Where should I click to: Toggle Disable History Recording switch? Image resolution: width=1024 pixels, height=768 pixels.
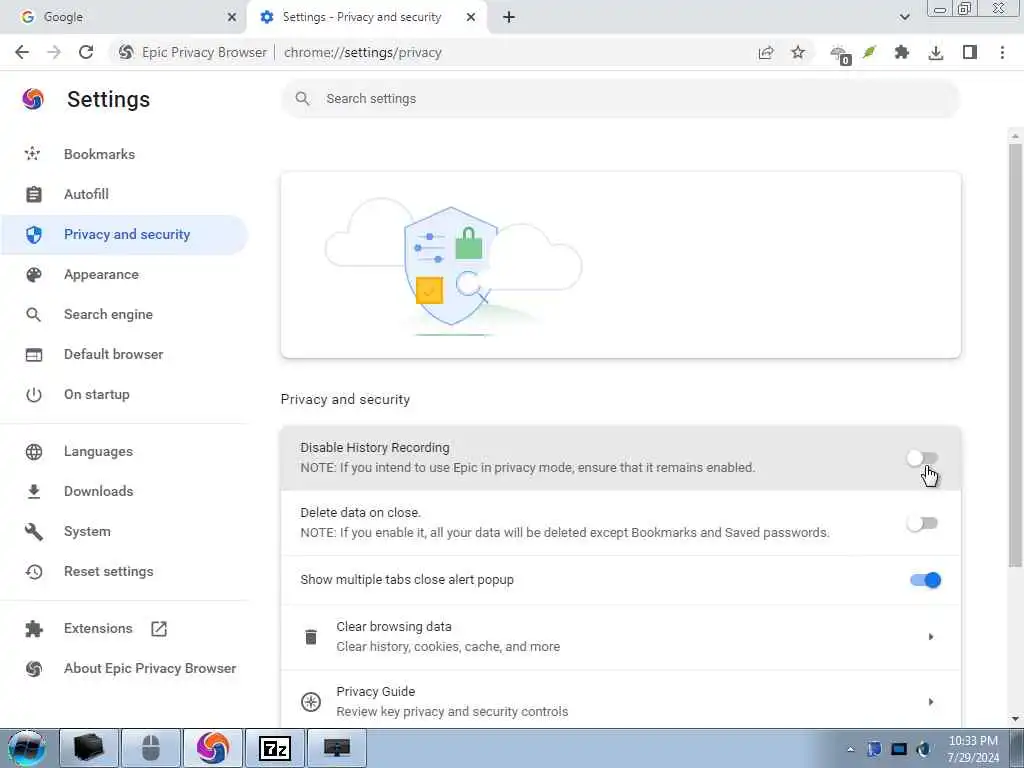pos(923,458)
